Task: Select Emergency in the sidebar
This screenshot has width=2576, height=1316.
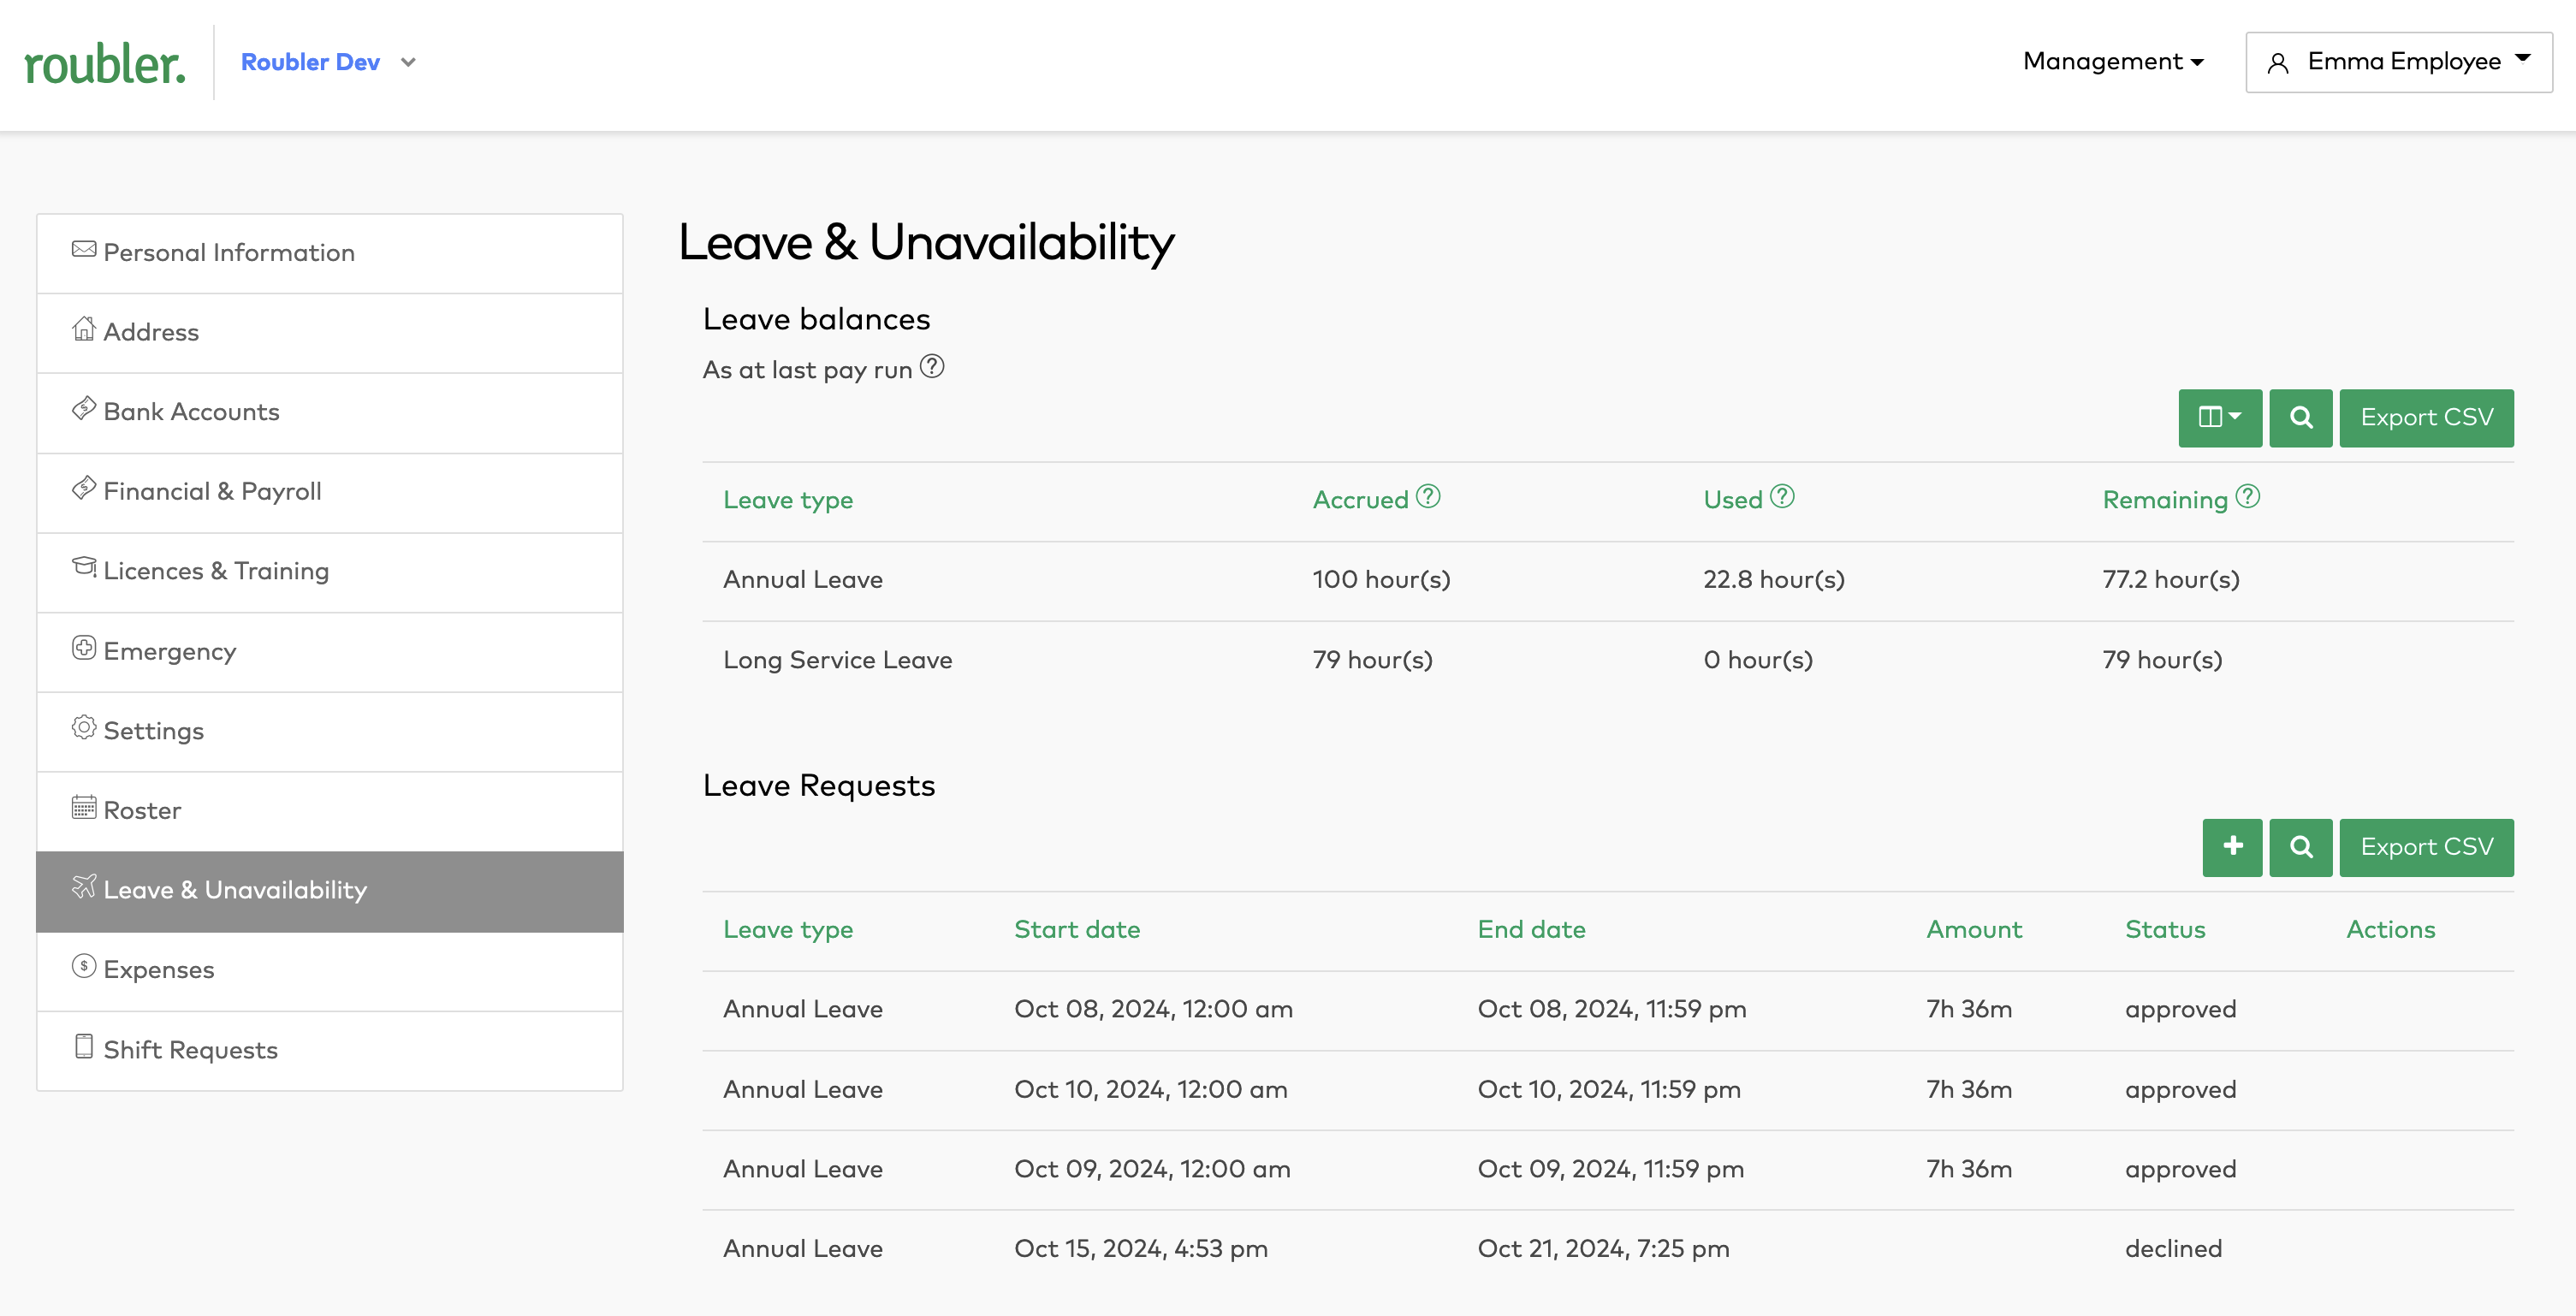Action: [x=329, y=652]
